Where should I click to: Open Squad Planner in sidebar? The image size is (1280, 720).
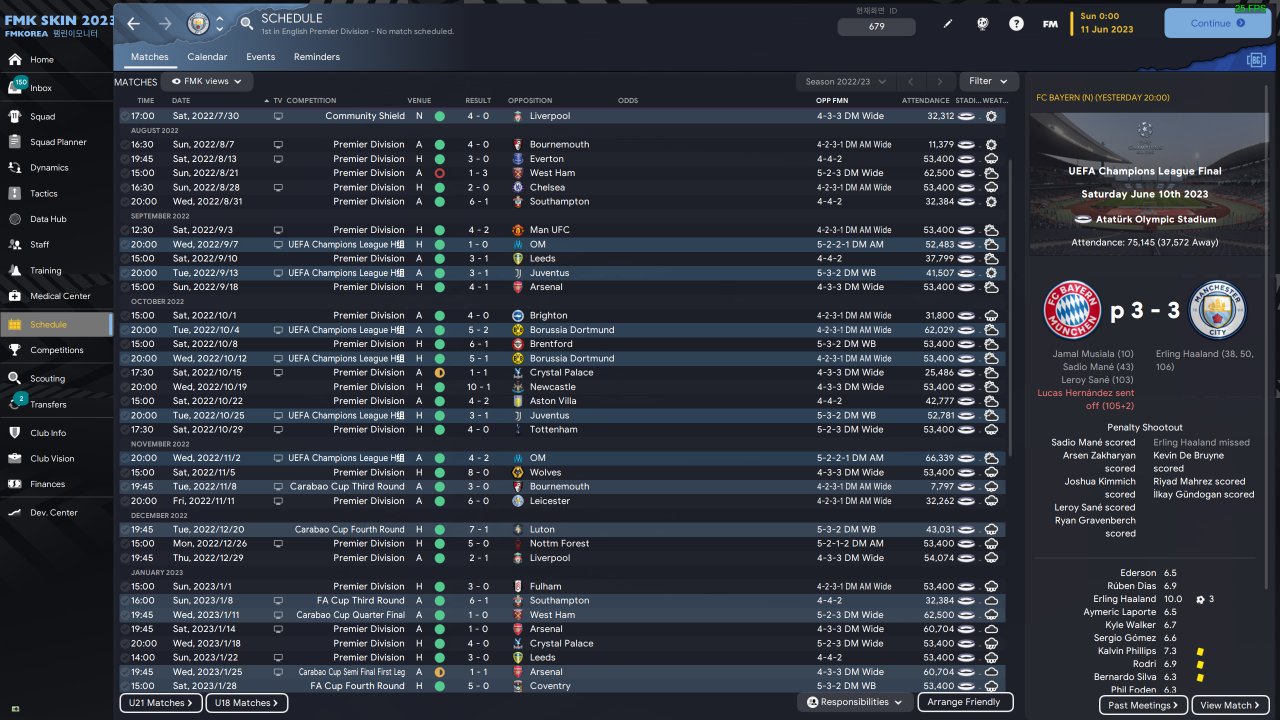[58, 142]
